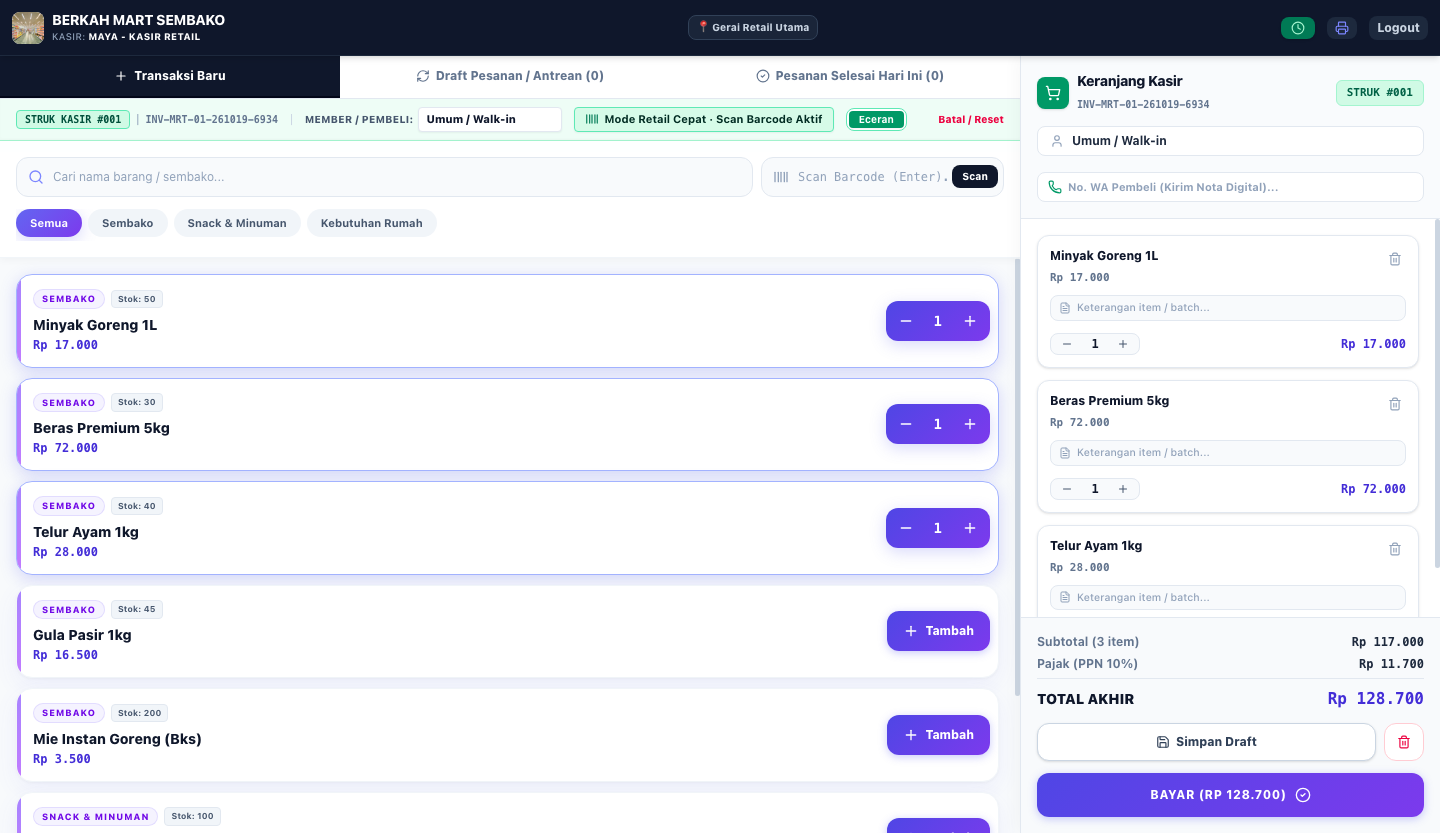This screenshot has height=833, width=1440.
Task: Open the Member / Pembeli selector
Action: 490,119
